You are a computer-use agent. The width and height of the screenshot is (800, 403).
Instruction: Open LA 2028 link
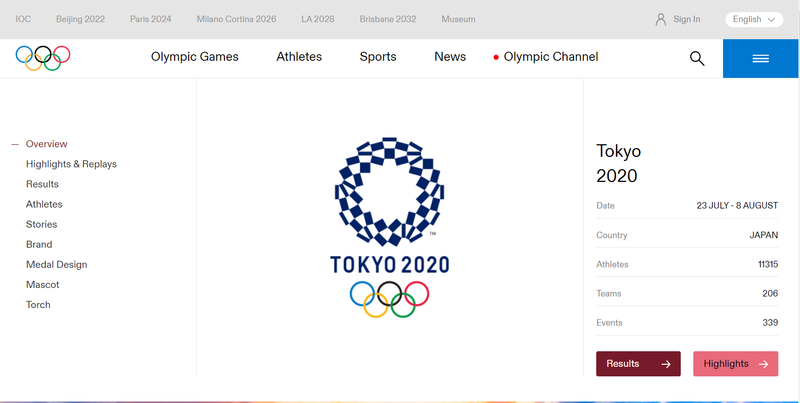tap(318, 19)
